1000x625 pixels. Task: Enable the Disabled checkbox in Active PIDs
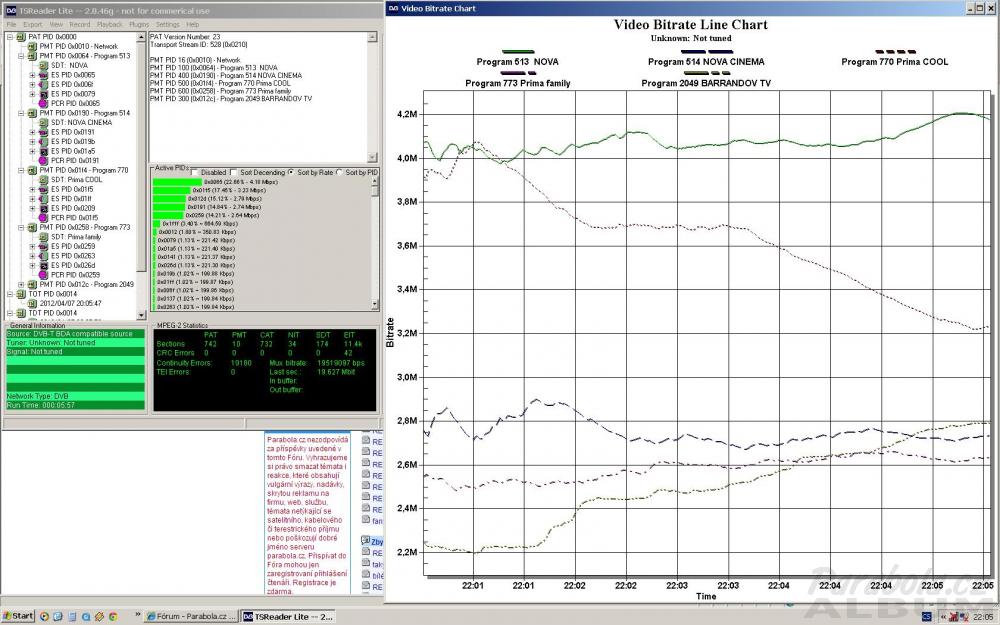194,172
